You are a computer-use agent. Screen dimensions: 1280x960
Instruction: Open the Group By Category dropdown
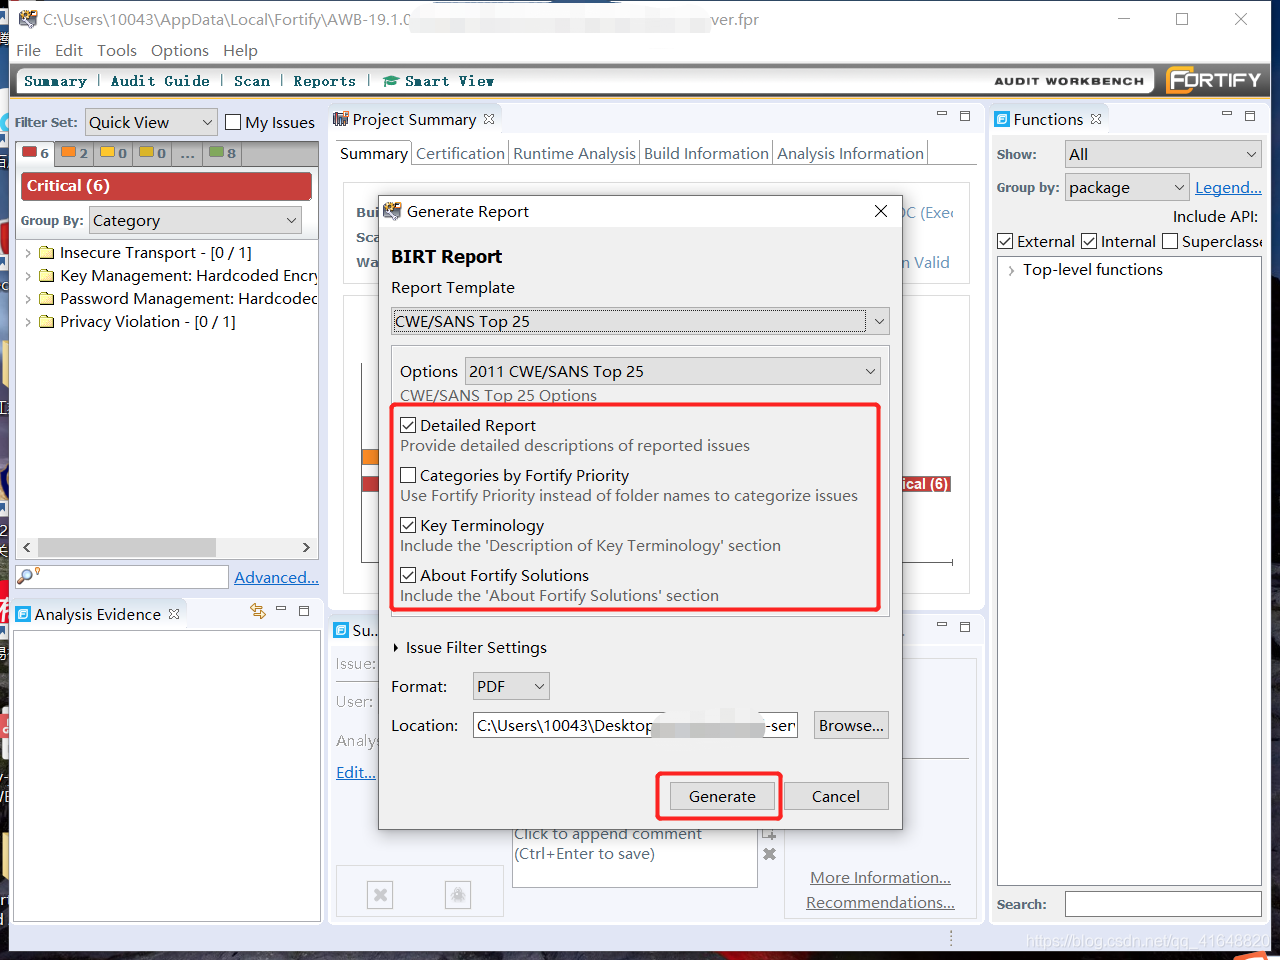(x=195, y=220)
